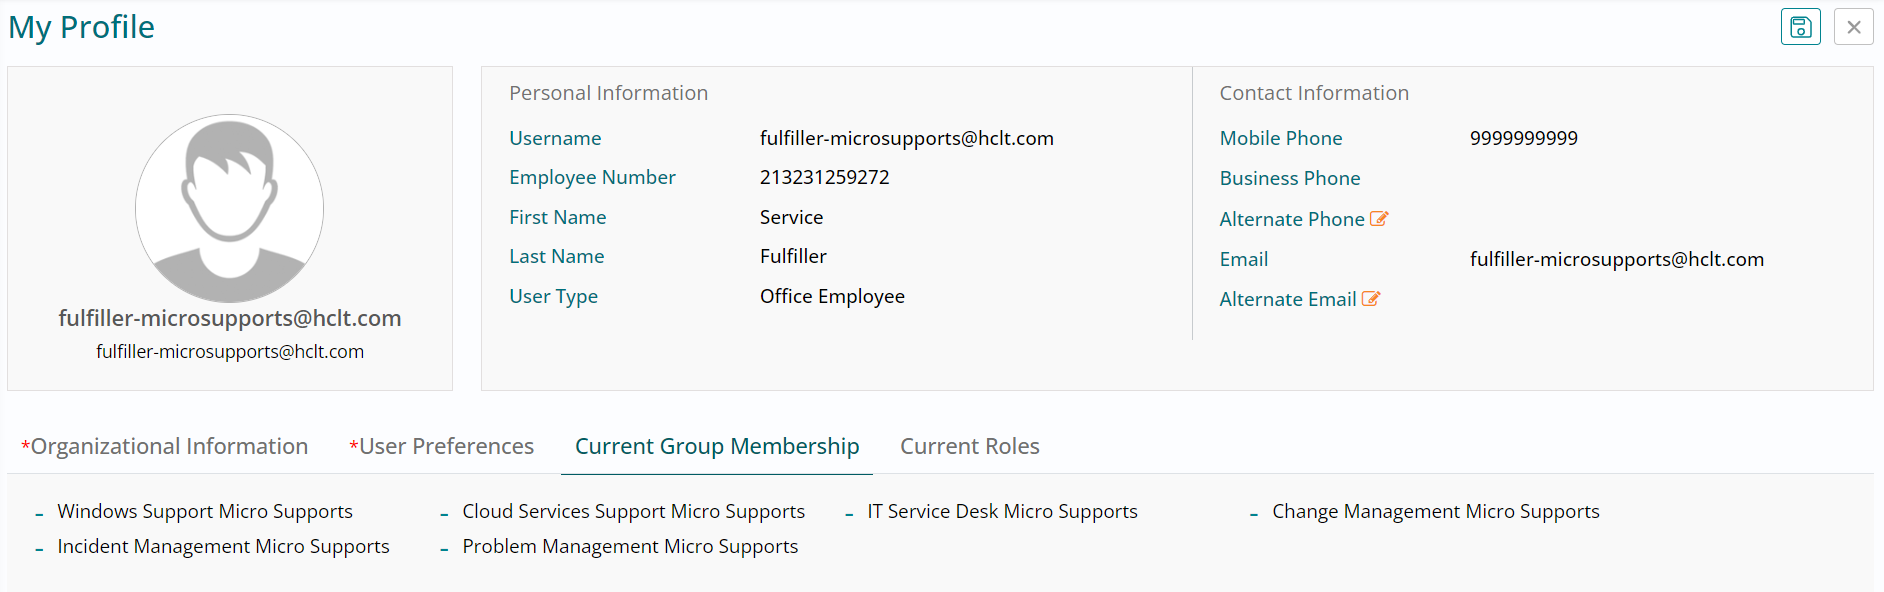Click the save profile icon
This screenshot has width=1884, height=592.
(x=1800, y=27)
